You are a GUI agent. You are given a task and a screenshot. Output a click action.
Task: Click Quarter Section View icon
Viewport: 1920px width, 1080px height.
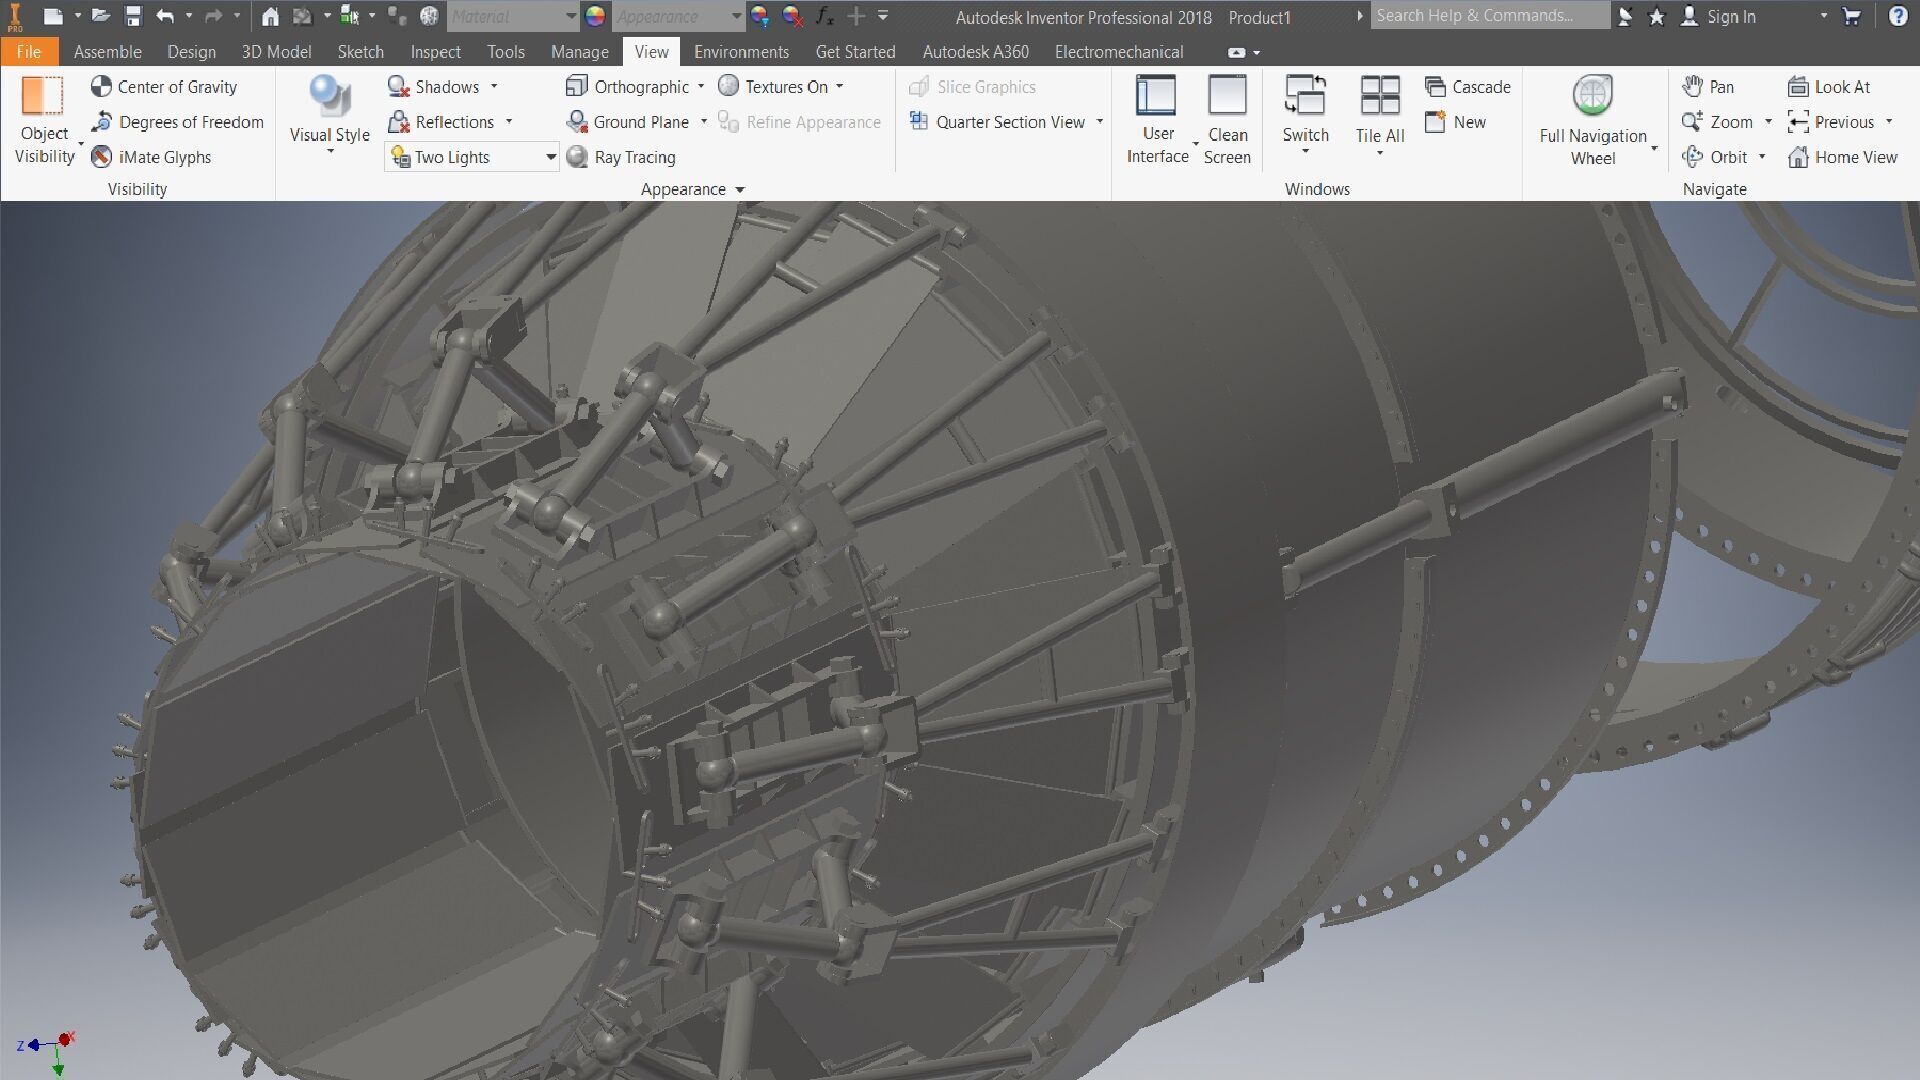[x=919, y=122]
